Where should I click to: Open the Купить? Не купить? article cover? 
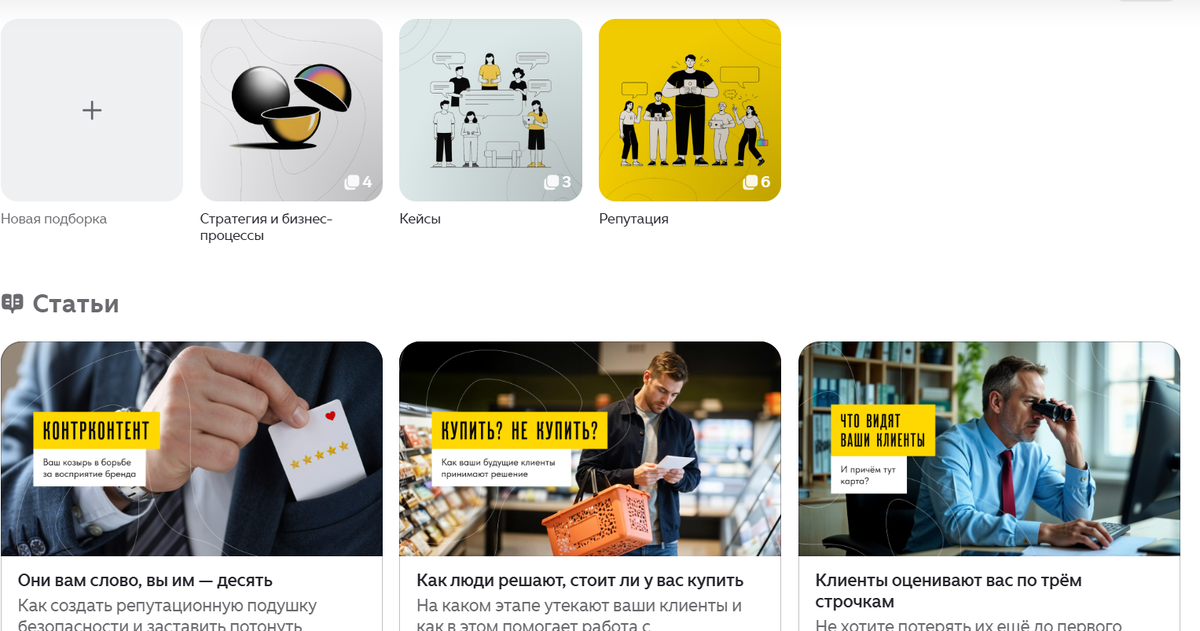click(590, 449)
